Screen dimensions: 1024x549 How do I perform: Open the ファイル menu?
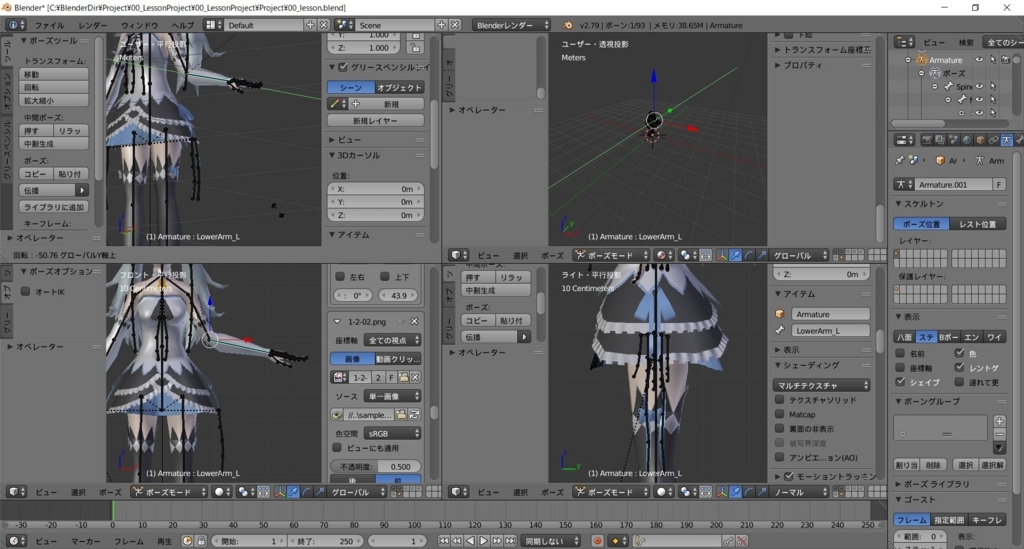coord(49,25)
